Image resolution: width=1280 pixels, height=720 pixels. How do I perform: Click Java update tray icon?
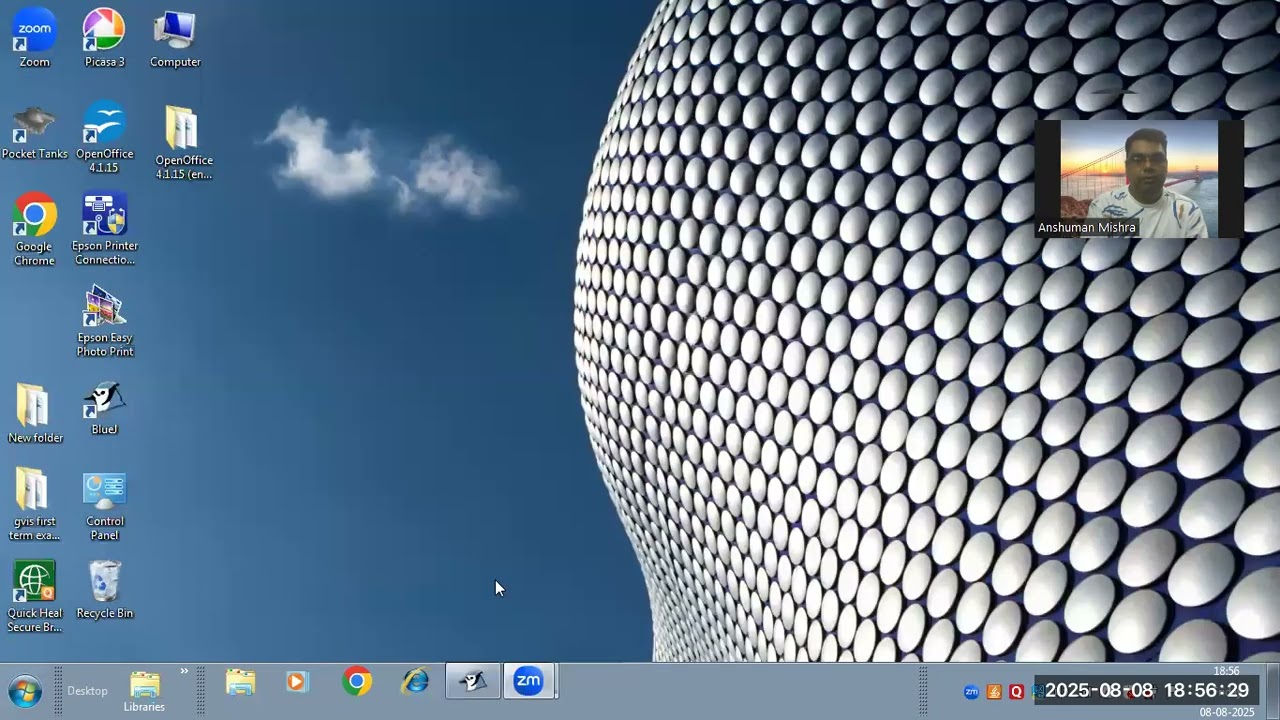click(994, 692)
